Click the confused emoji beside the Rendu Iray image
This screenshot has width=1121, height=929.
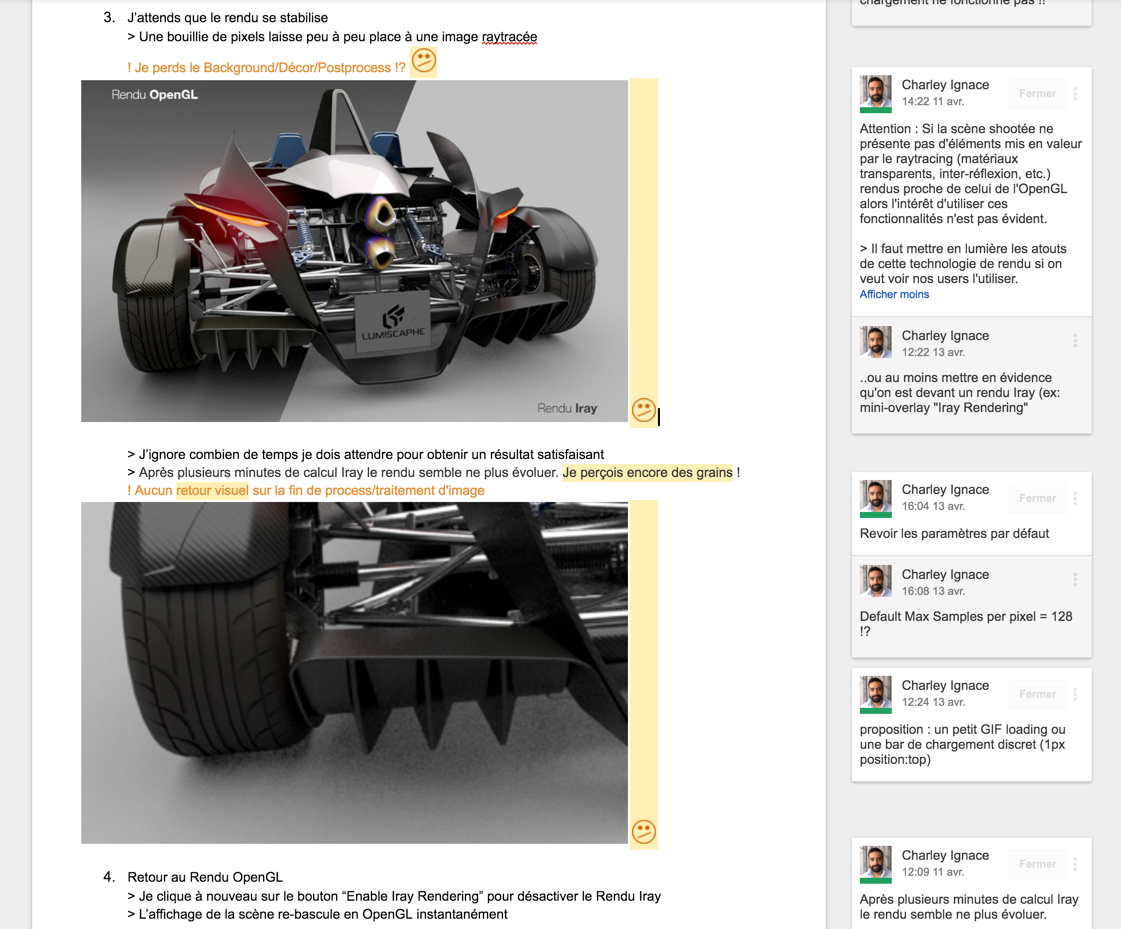tap(643, 410)
